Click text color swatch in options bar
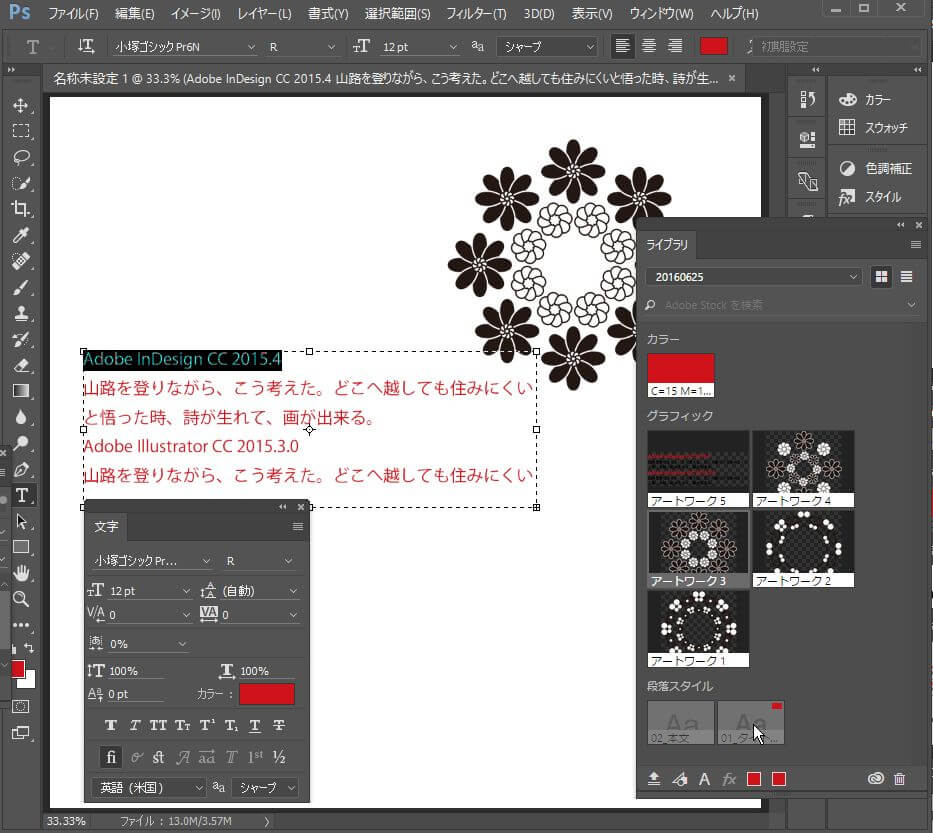 pyautogui.click(x=714, y=46)
